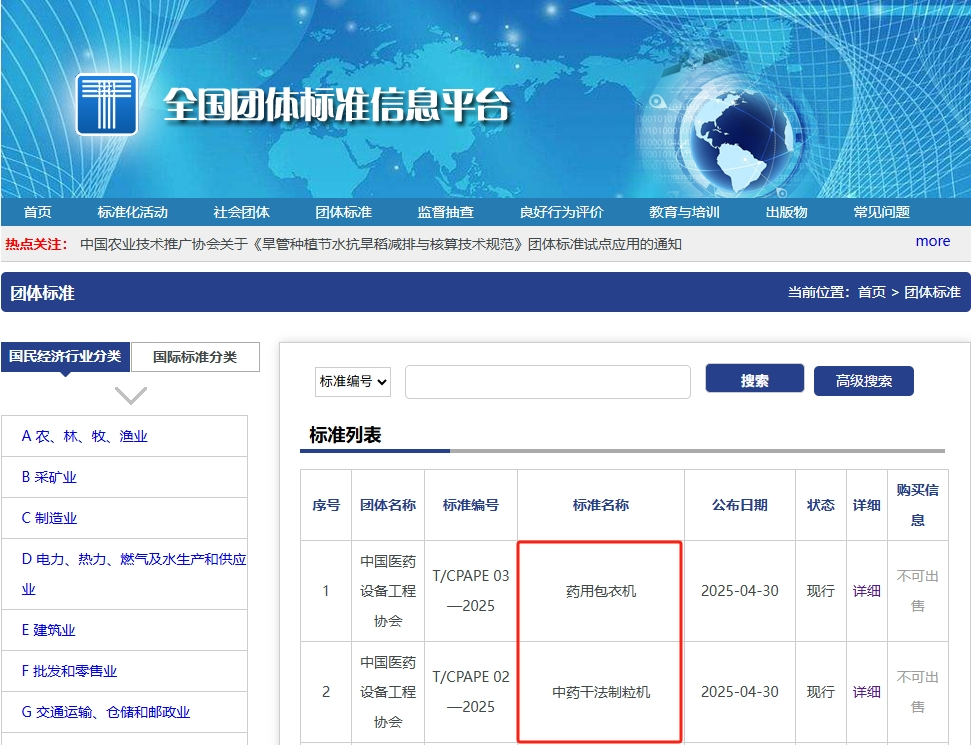Open the 教育与培训 section
Image resolution: width=971 pixels, height=745 pixels.
tap(686, 211)
